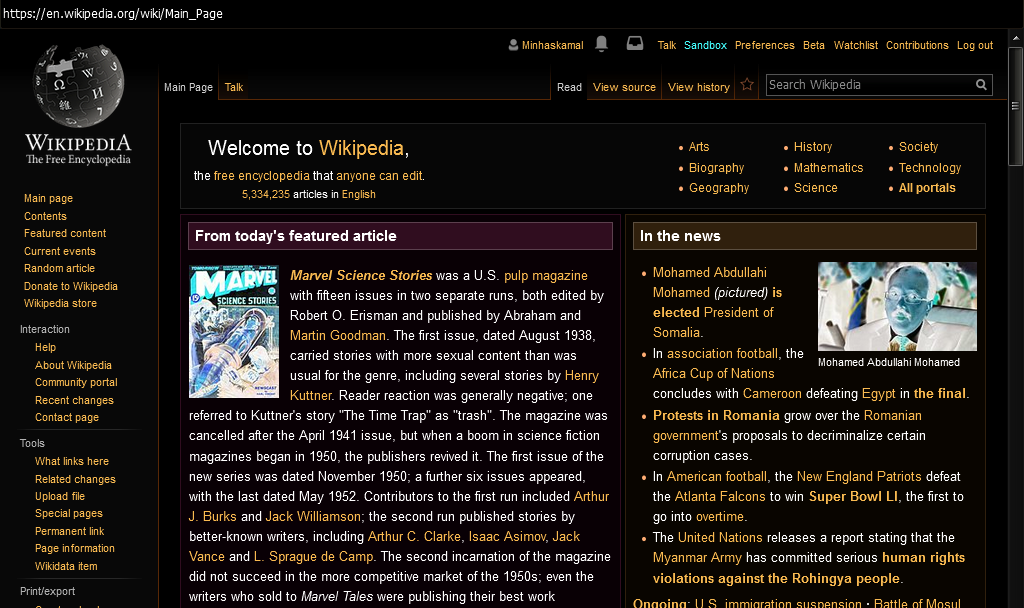Open Donate to Wikipedia link
1024x608 pixels.
coord(71,286)
